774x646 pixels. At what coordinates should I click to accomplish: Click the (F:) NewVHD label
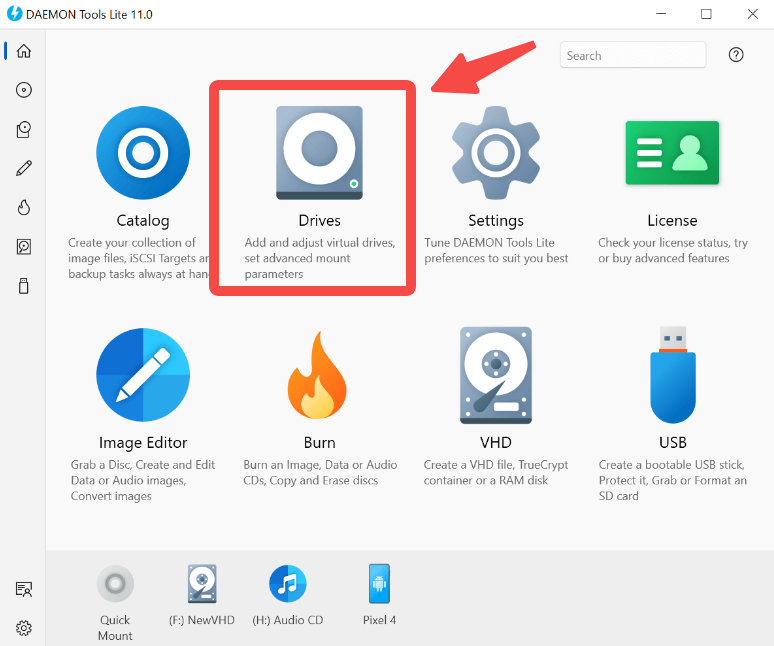coord(202,620)
